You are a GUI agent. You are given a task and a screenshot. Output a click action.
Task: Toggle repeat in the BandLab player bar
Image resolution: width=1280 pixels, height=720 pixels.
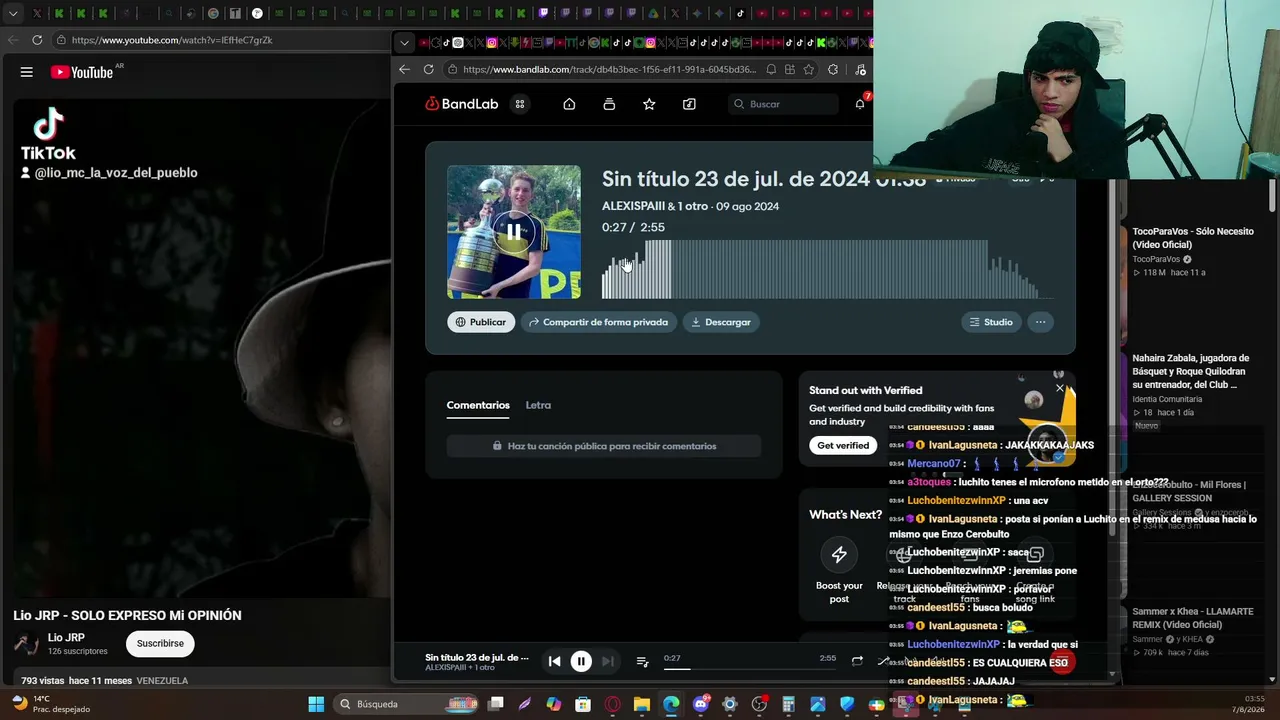[x=857, y=661]
